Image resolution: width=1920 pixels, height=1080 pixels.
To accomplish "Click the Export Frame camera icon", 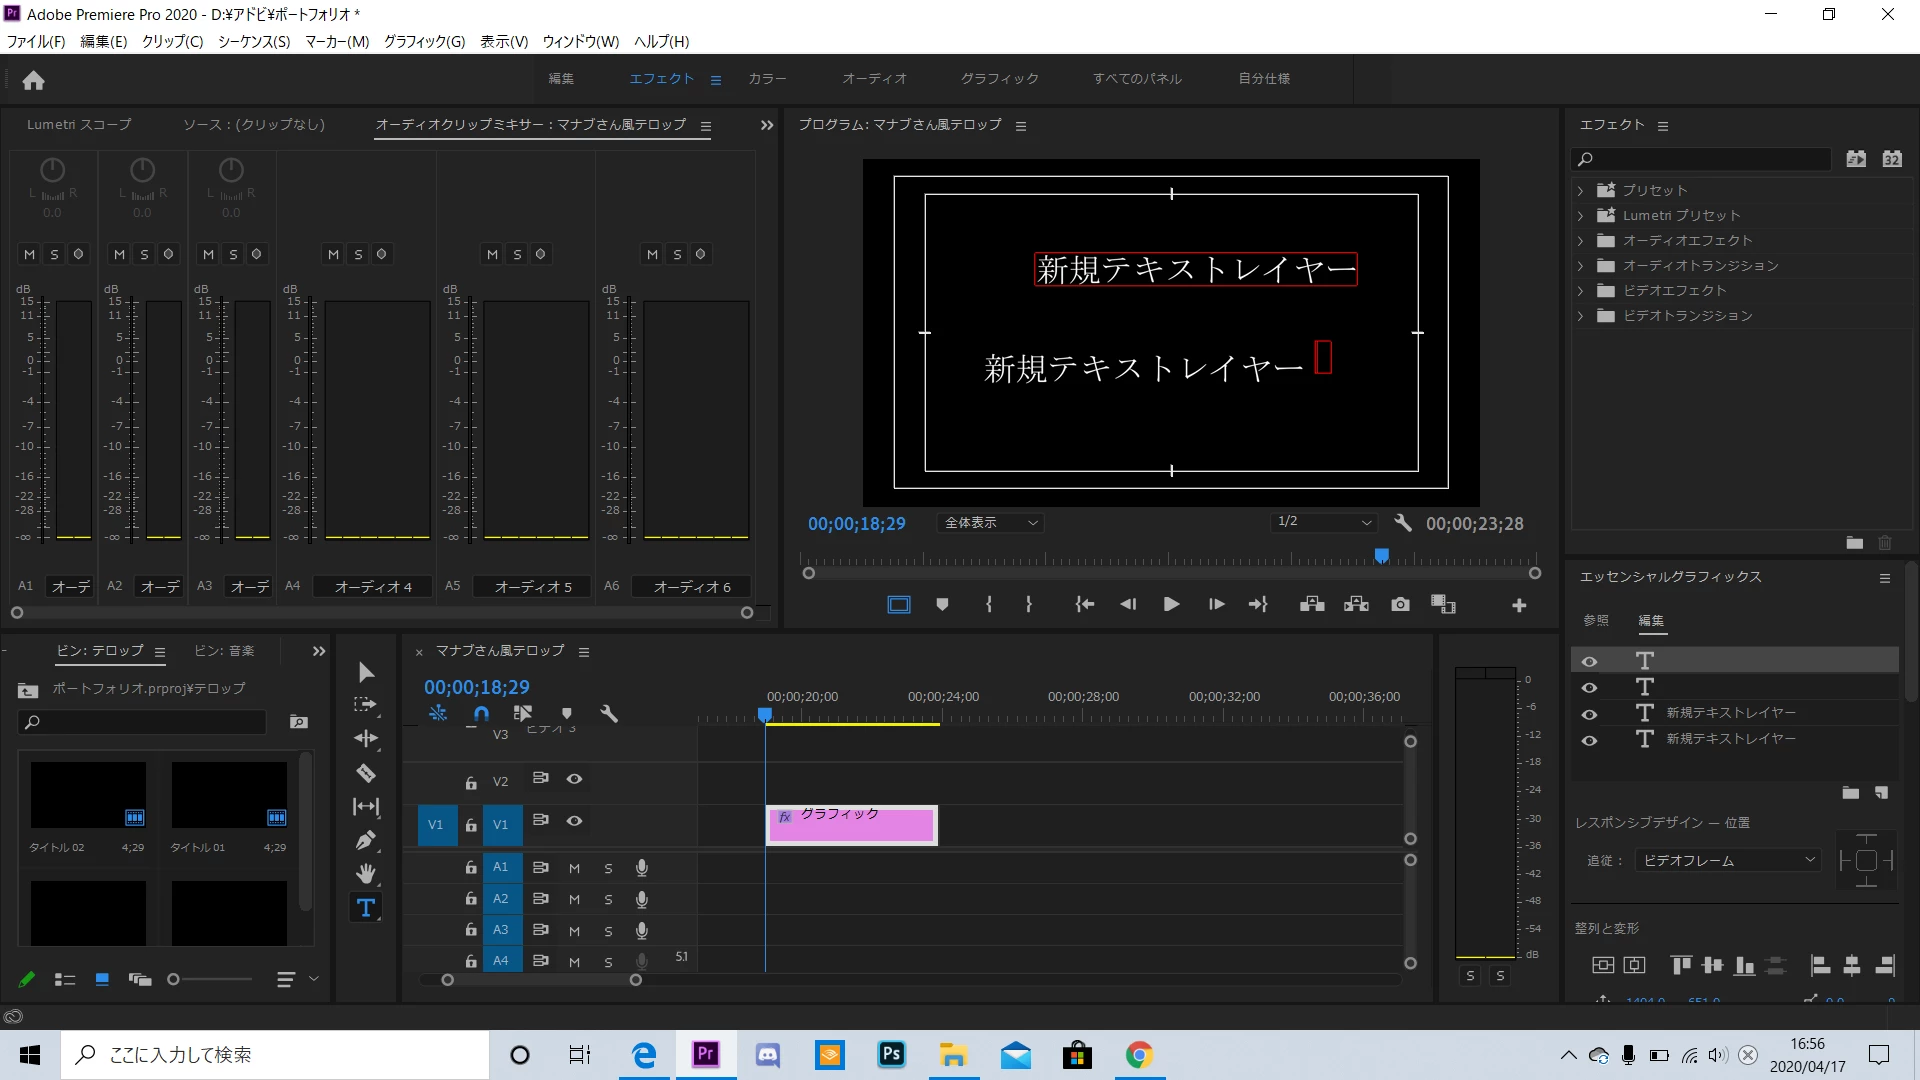I will pos(1400,605).
